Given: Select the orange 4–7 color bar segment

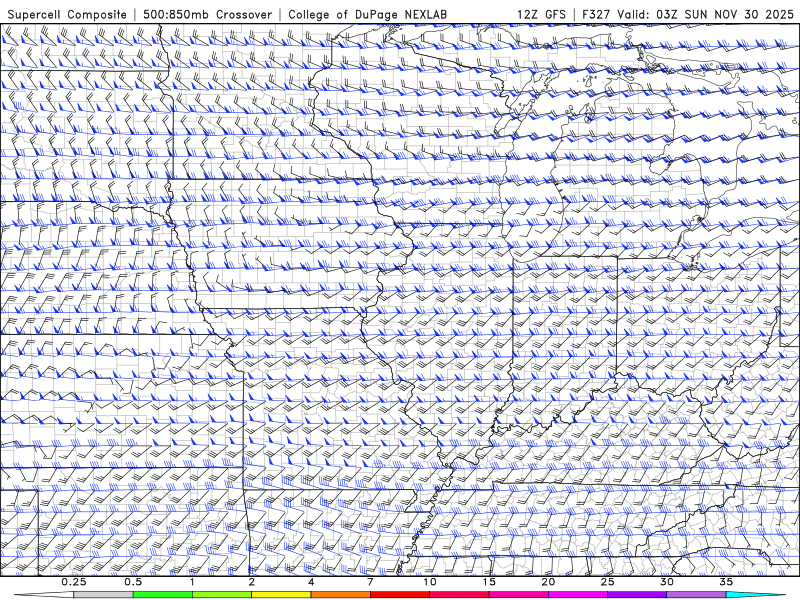Looking at the screenshot, I should [340, 595].
